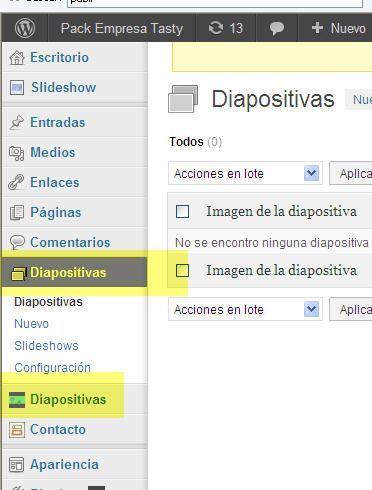Click the green Diapositivas image icon
This screenshot has height=490, width=372.
17,400
